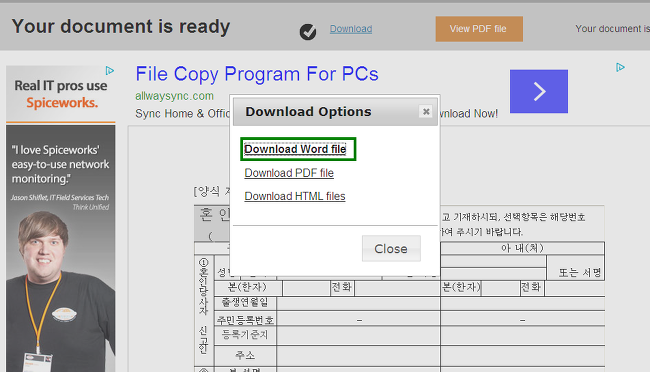Screen dimensions: 650x372
Task: Click 'Your document is ready' heading
Action: 121,27
